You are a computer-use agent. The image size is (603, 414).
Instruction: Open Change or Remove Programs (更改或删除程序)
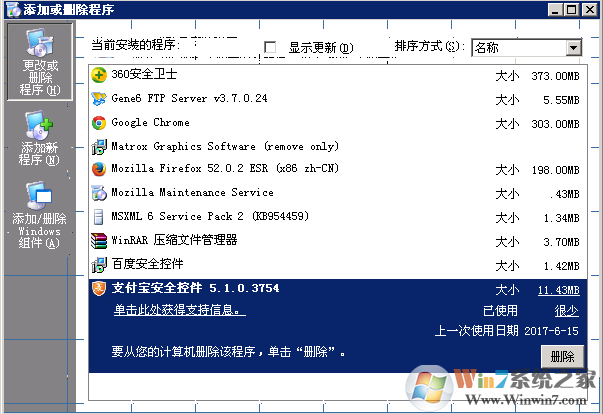(x=40, y=62)
